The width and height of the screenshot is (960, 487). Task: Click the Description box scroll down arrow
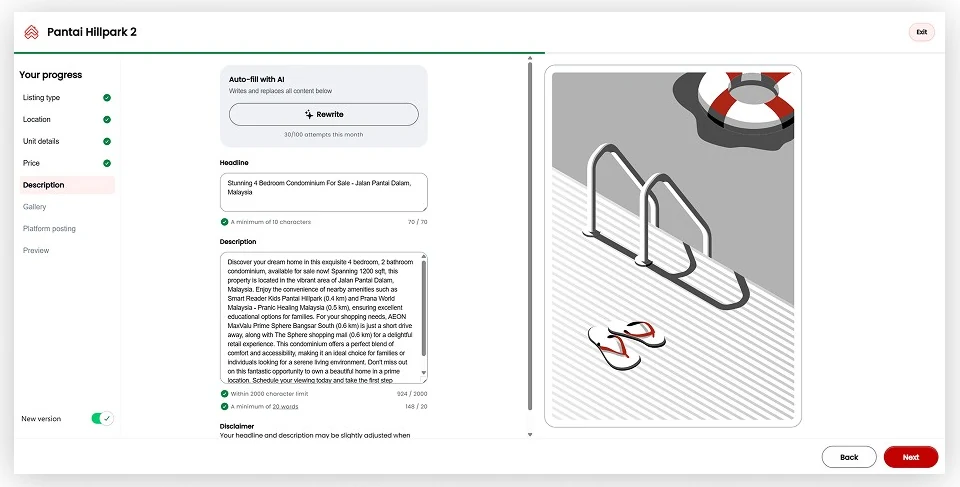click(x=424, y=372)
